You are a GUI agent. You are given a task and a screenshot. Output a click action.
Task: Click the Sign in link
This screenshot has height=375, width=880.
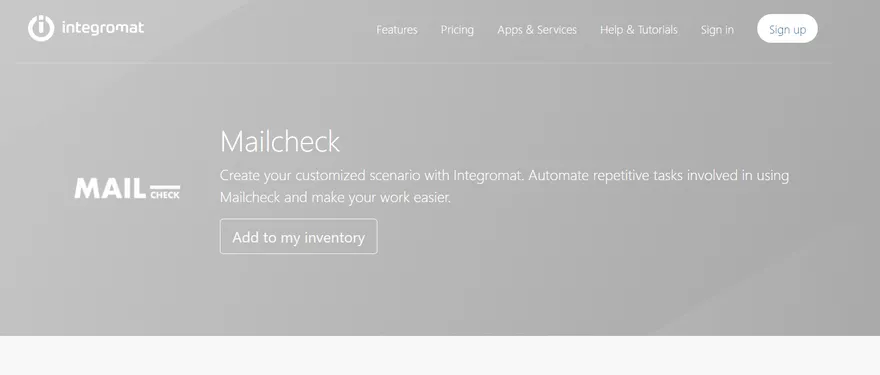717,30
